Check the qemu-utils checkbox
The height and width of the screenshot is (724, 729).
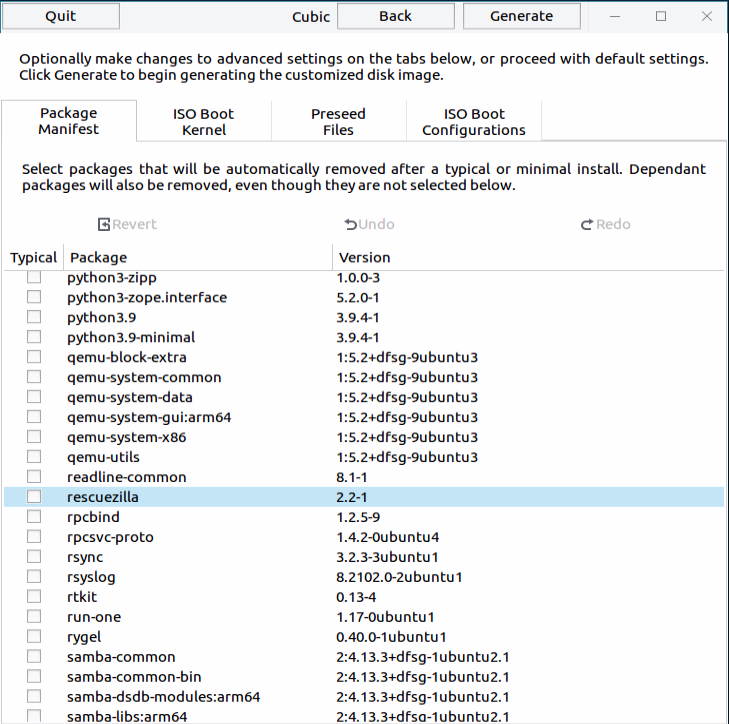(x=34, y=457)
